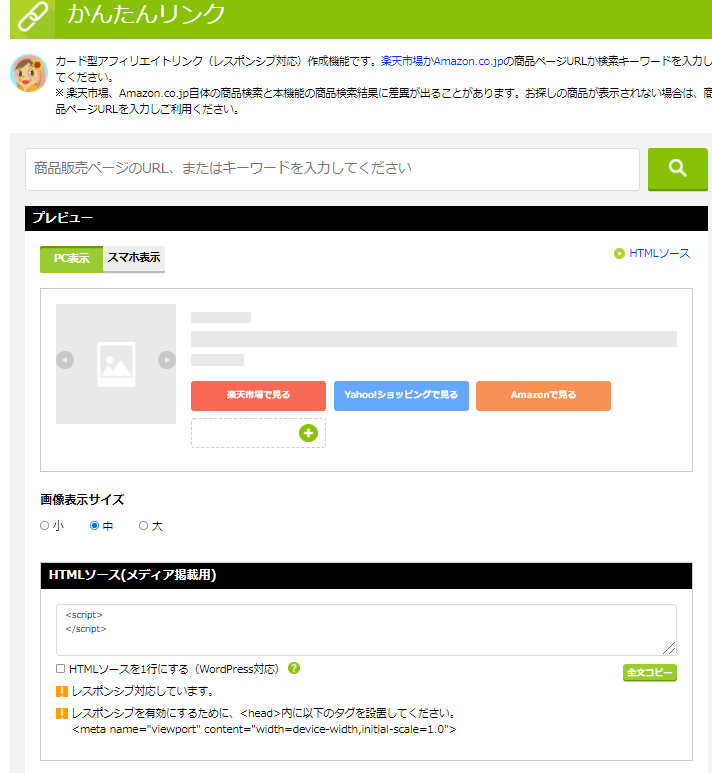Click the chain link logo icon

click(33, 17)
